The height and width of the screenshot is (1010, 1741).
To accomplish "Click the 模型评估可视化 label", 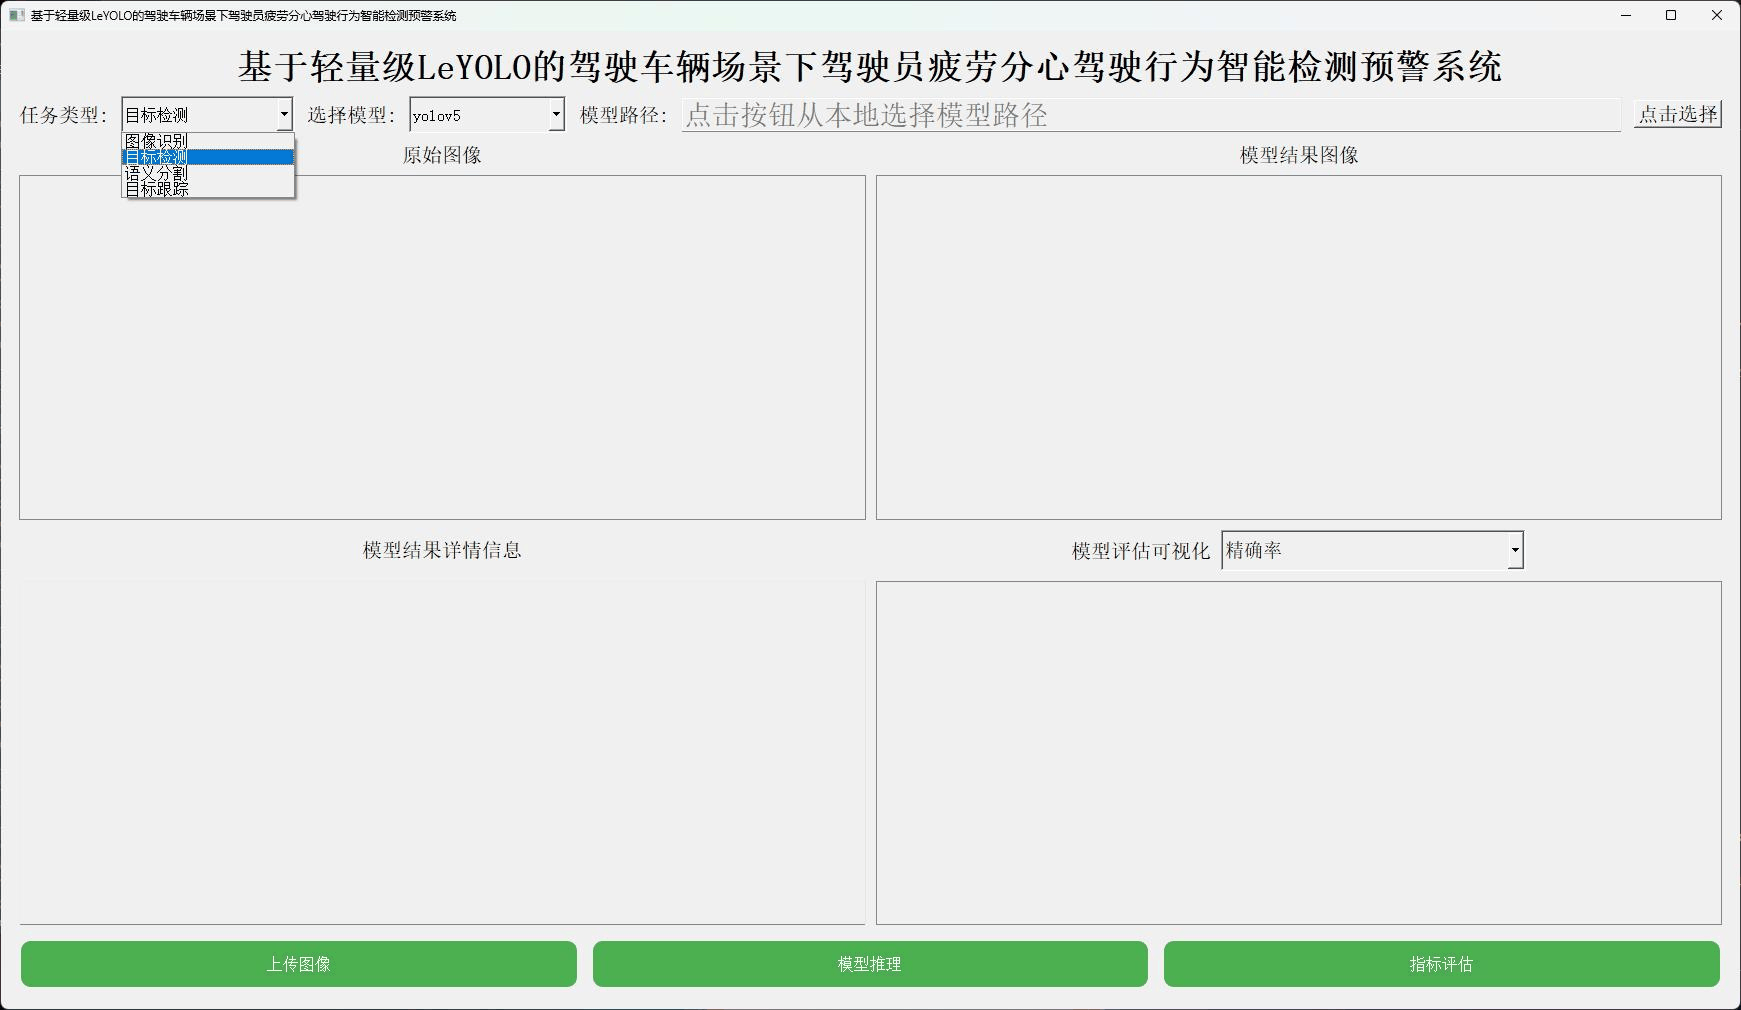I will click(1141, 551).
